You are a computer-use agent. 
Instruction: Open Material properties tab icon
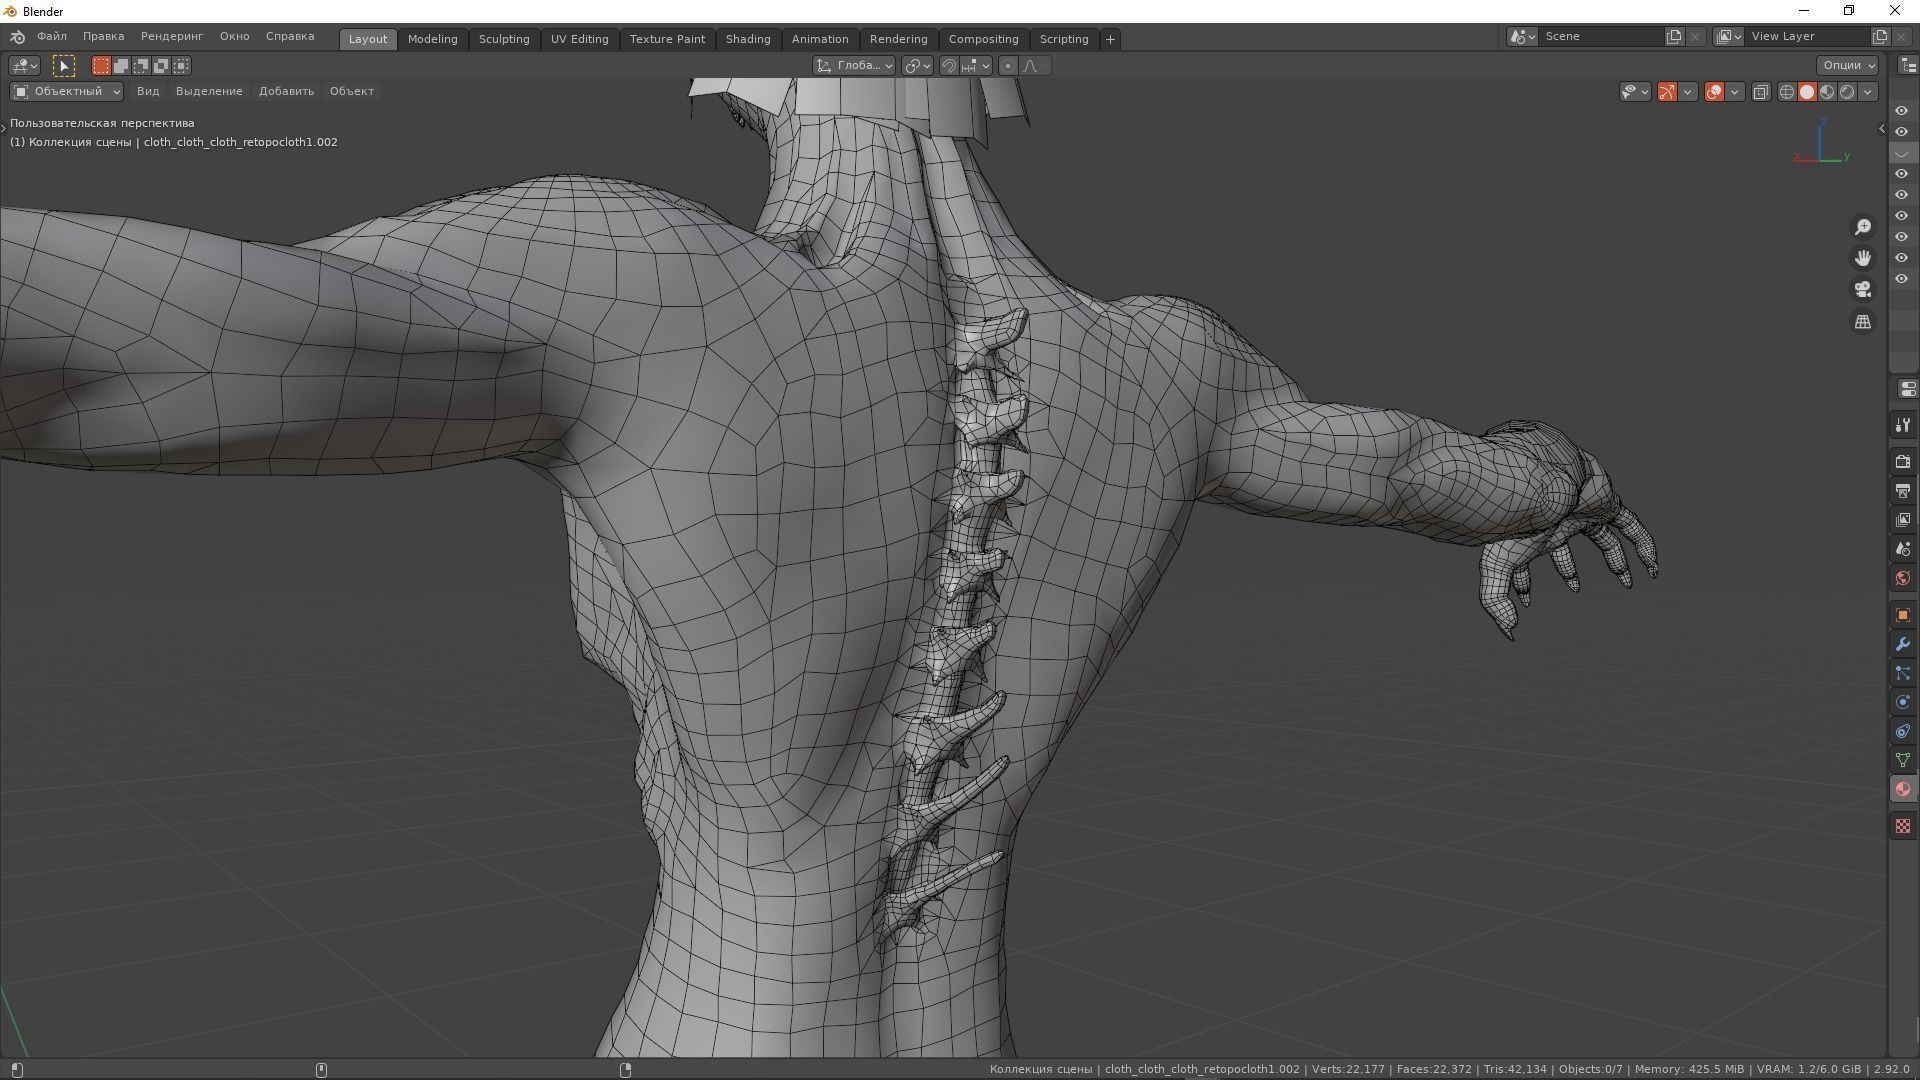tap(1902, 790)
